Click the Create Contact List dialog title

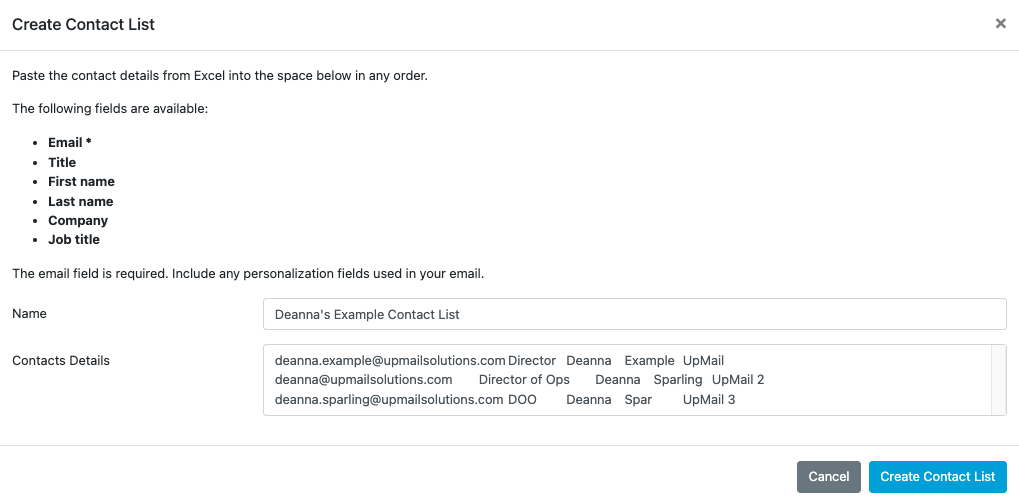click(x=83, y=24)
